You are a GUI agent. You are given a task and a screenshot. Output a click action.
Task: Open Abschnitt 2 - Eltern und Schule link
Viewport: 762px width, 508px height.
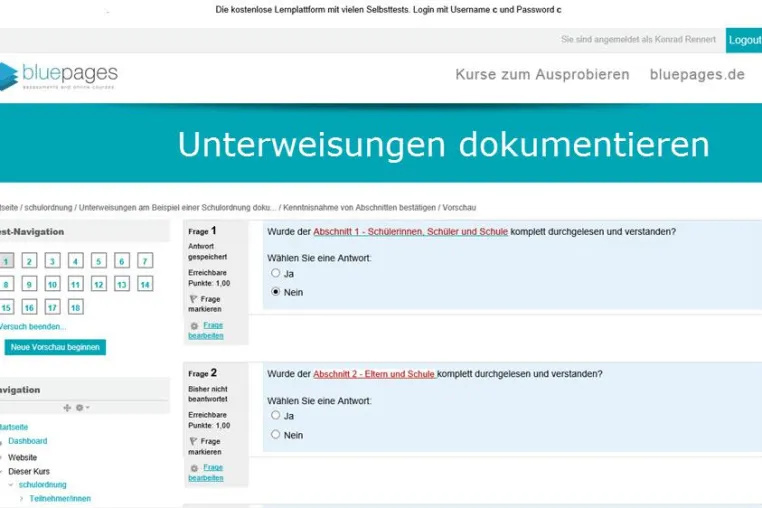pos(374,374)
